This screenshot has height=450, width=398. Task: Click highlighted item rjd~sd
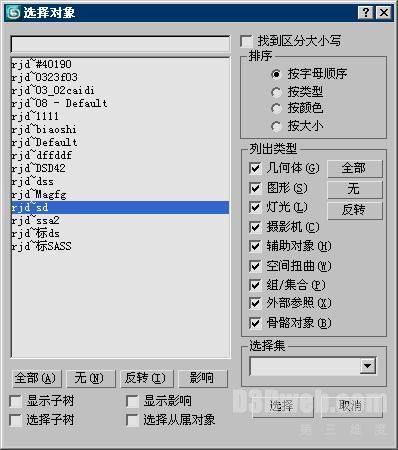(120, 208)
